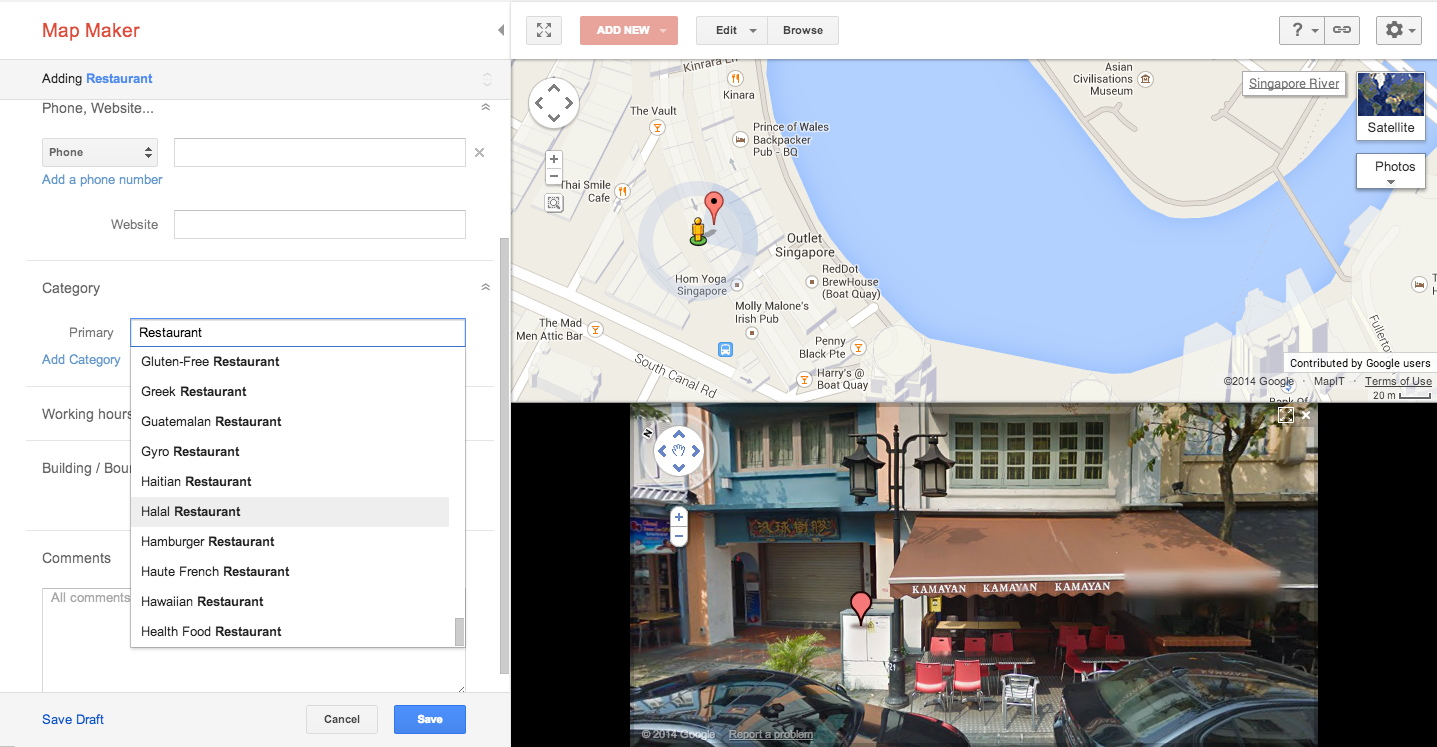
Task: Zoom in on the map
Action: (x=554, y=159)
